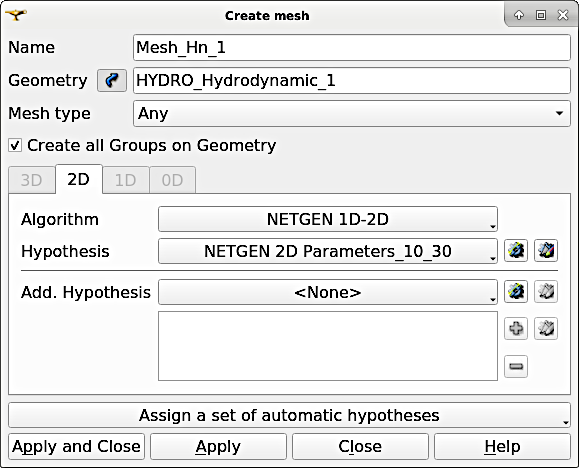Screen dimensions: 579x468
Task: Switch to the 3D tab
Action: 32,180
